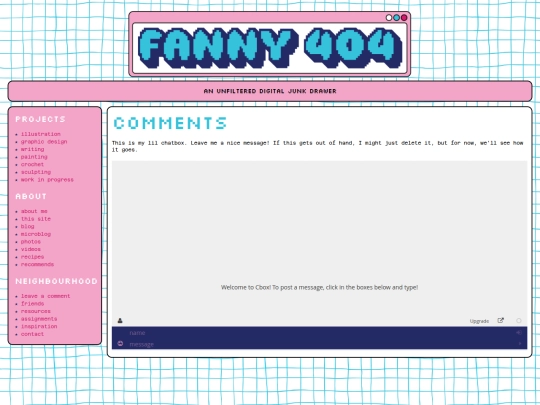Go to this site page
Viewport: 540px width, 405px height.
click(x=36, y=219)
